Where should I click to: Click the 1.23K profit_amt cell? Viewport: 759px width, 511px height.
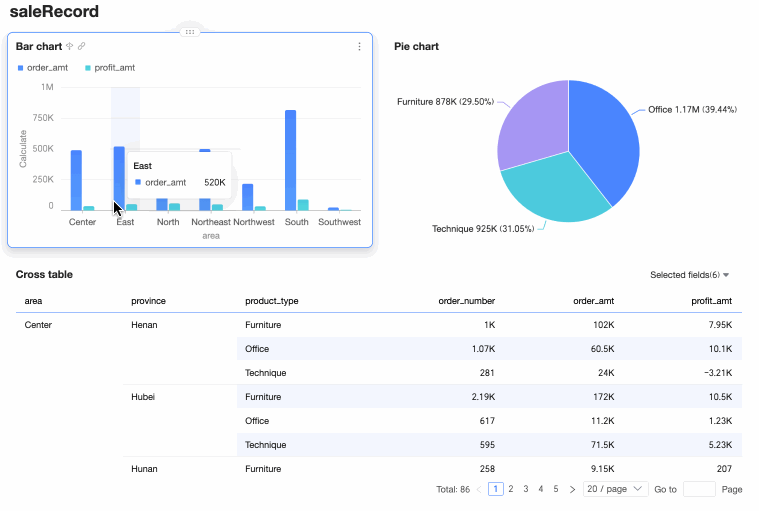click(720, 421)
